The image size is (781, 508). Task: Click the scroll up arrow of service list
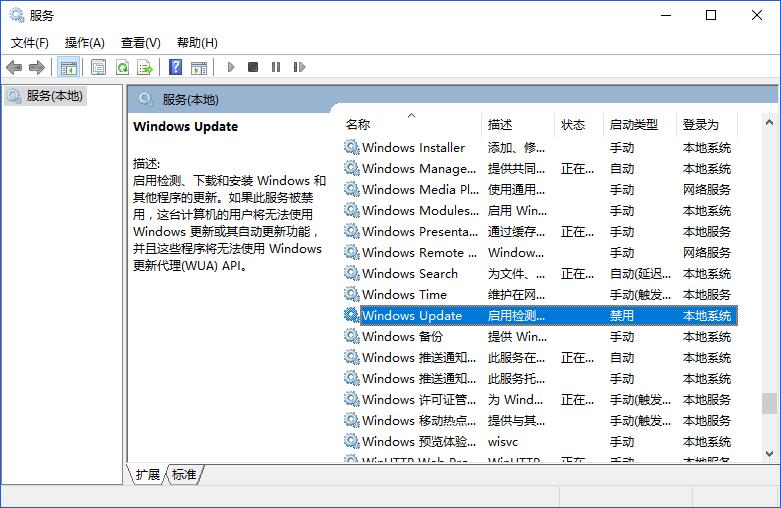point(769,122)
